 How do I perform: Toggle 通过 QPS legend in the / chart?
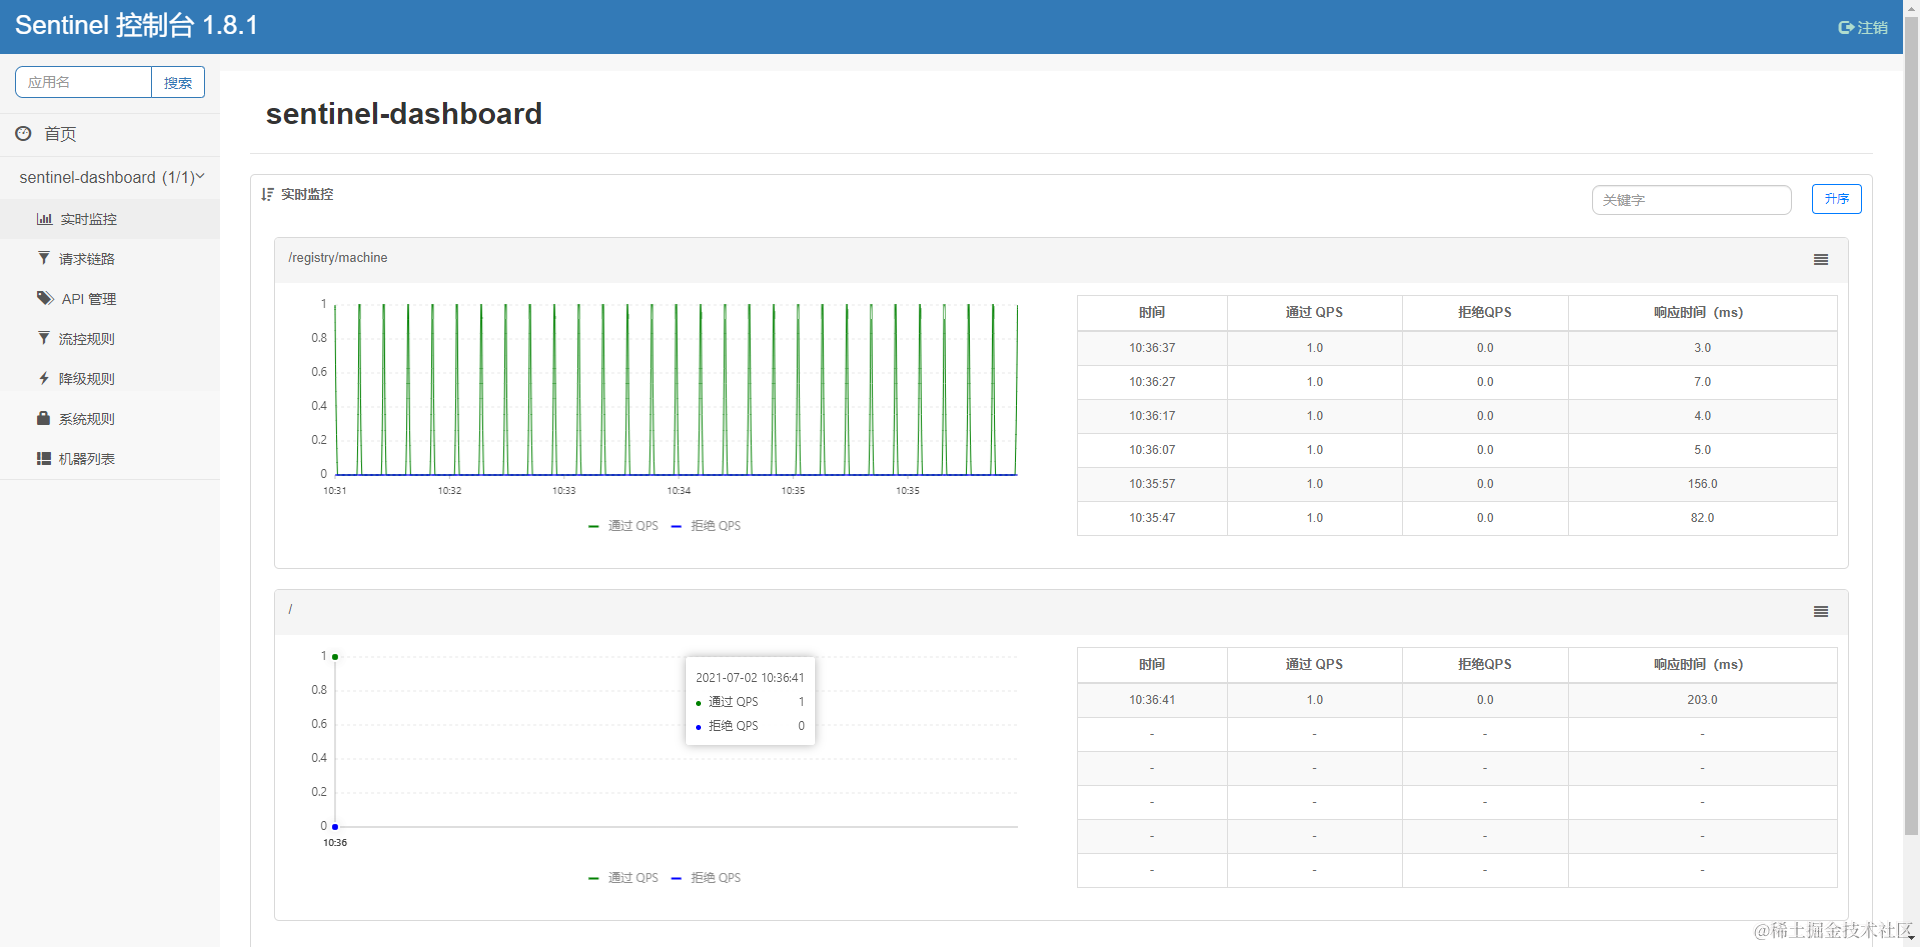tap(624, 878)
